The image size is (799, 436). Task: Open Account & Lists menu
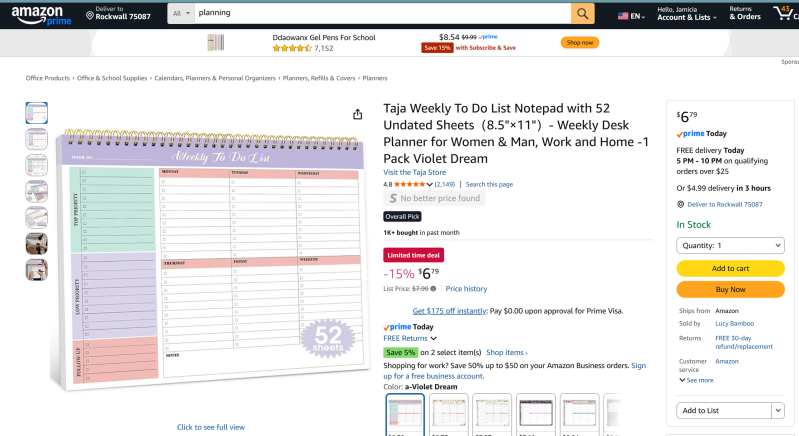point(686,14)
